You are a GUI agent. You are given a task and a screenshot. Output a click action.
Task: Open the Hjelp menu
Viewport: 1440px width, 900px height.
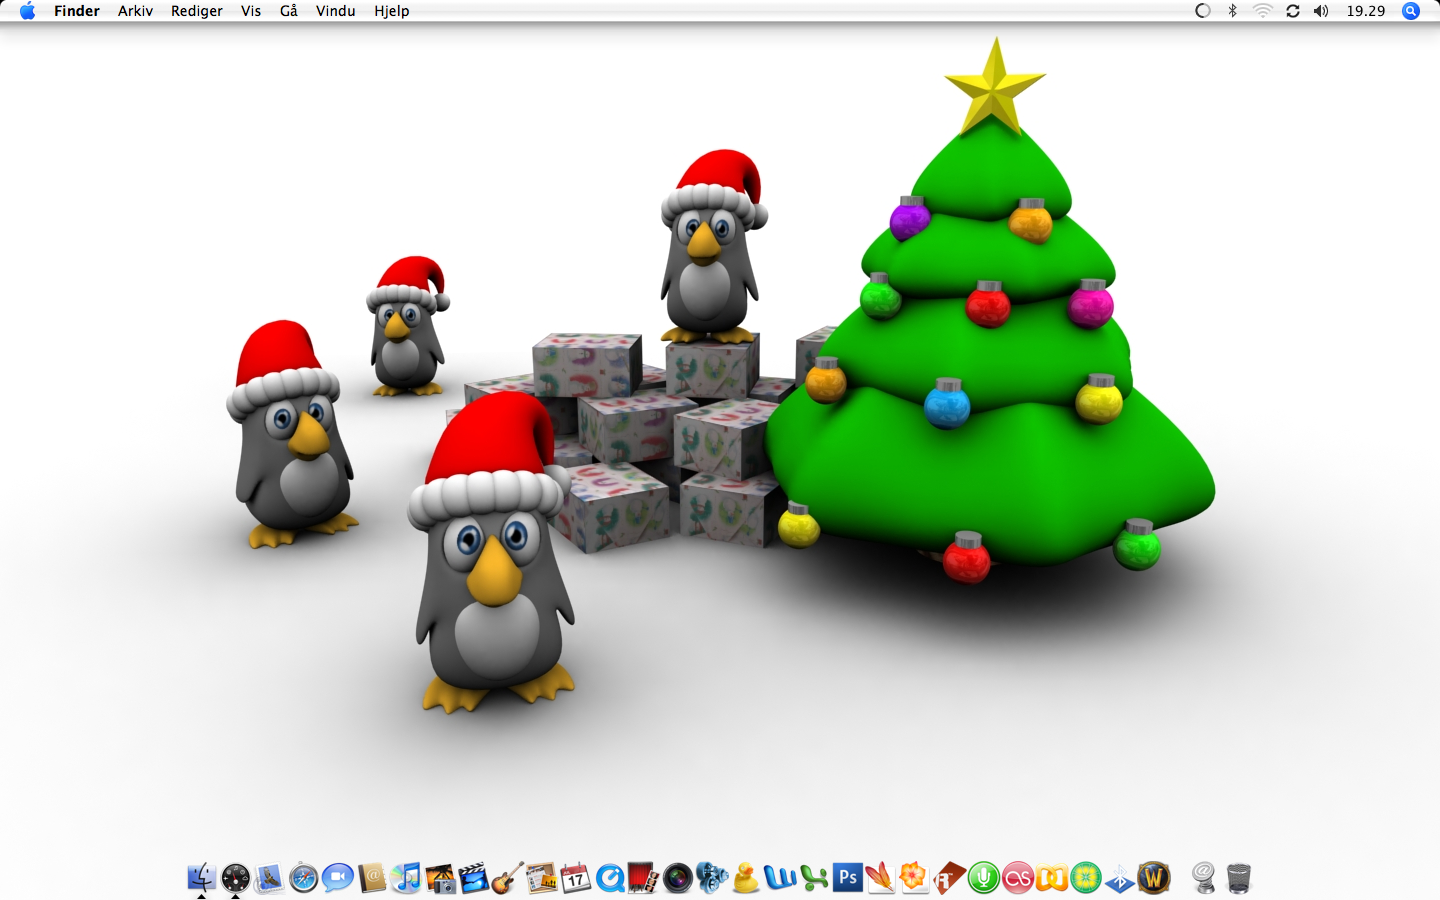[392, 11]
